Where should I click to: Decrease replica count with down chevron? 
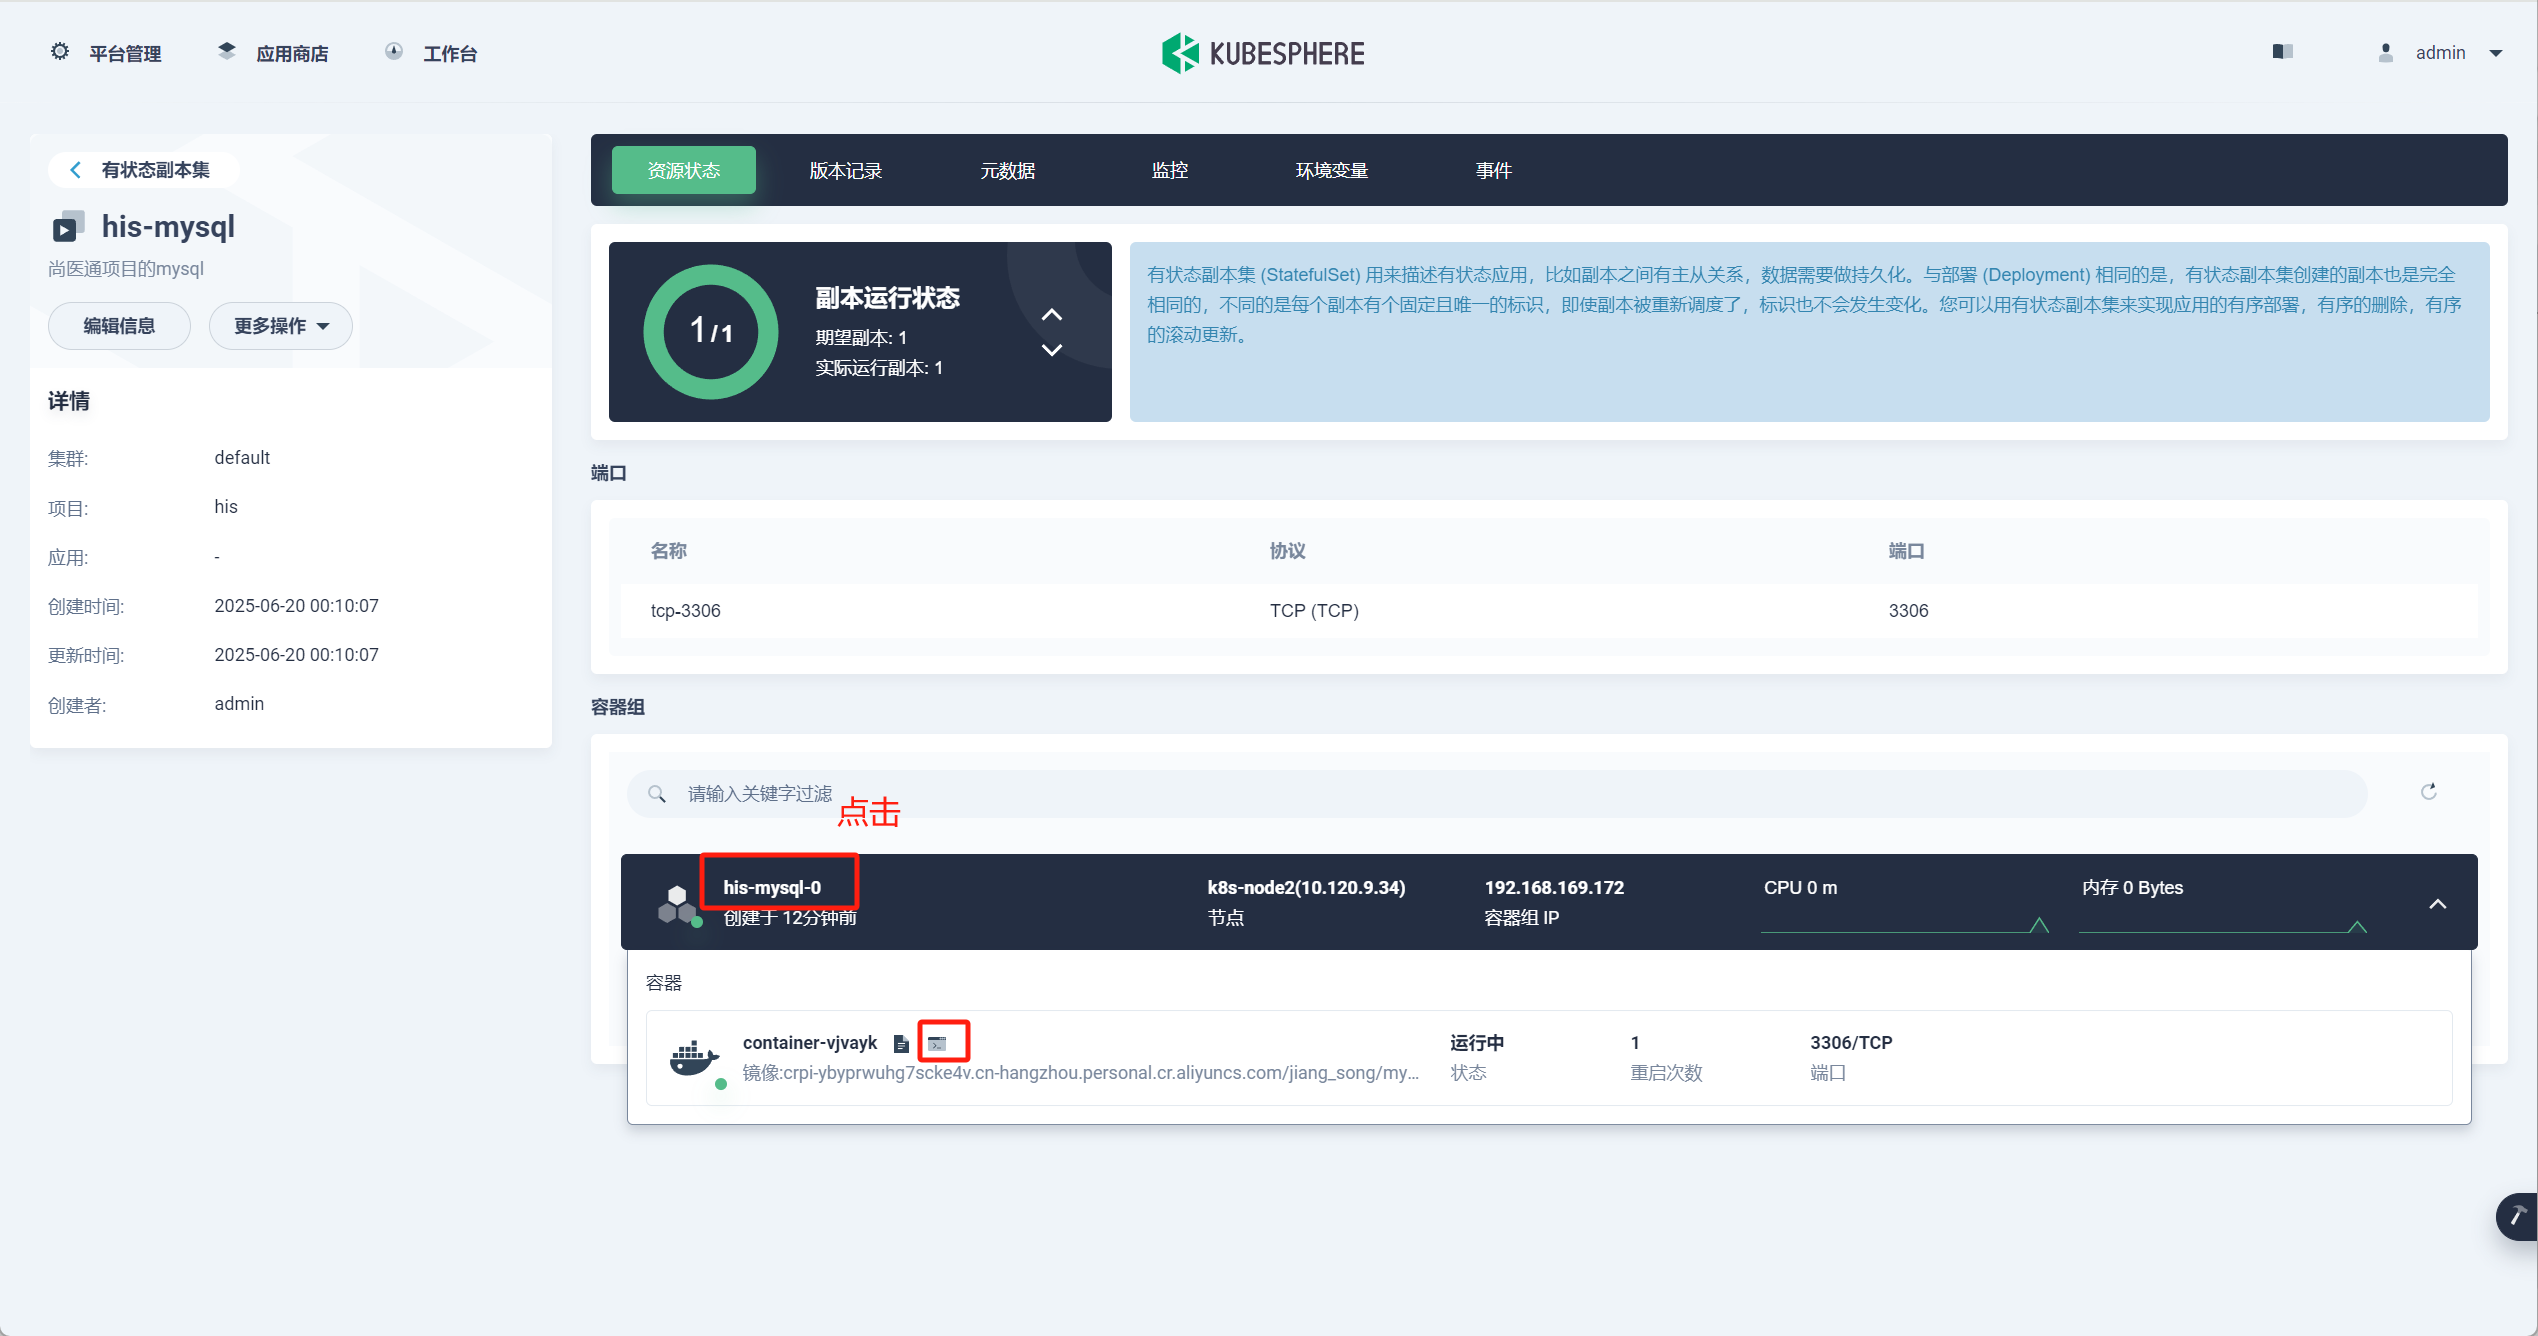[1052, 350]
